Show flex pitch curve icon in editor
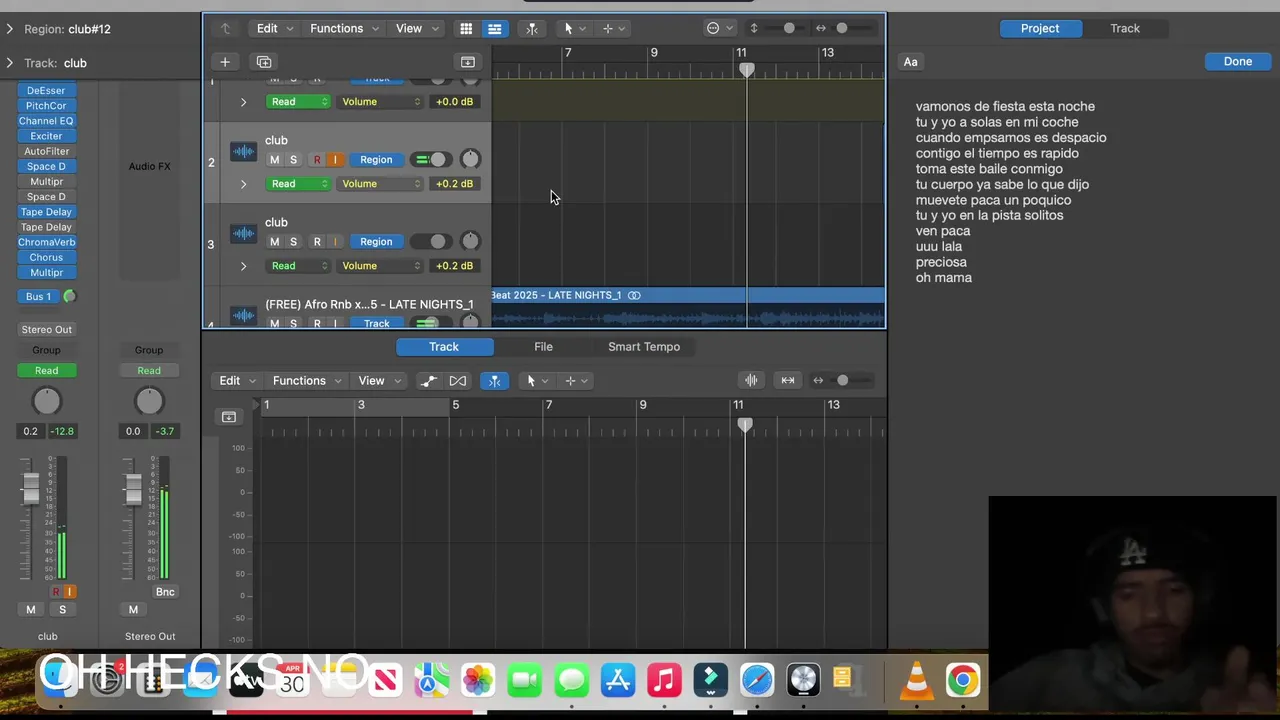This screenshot has height=720, width=1280. point(428,381)
